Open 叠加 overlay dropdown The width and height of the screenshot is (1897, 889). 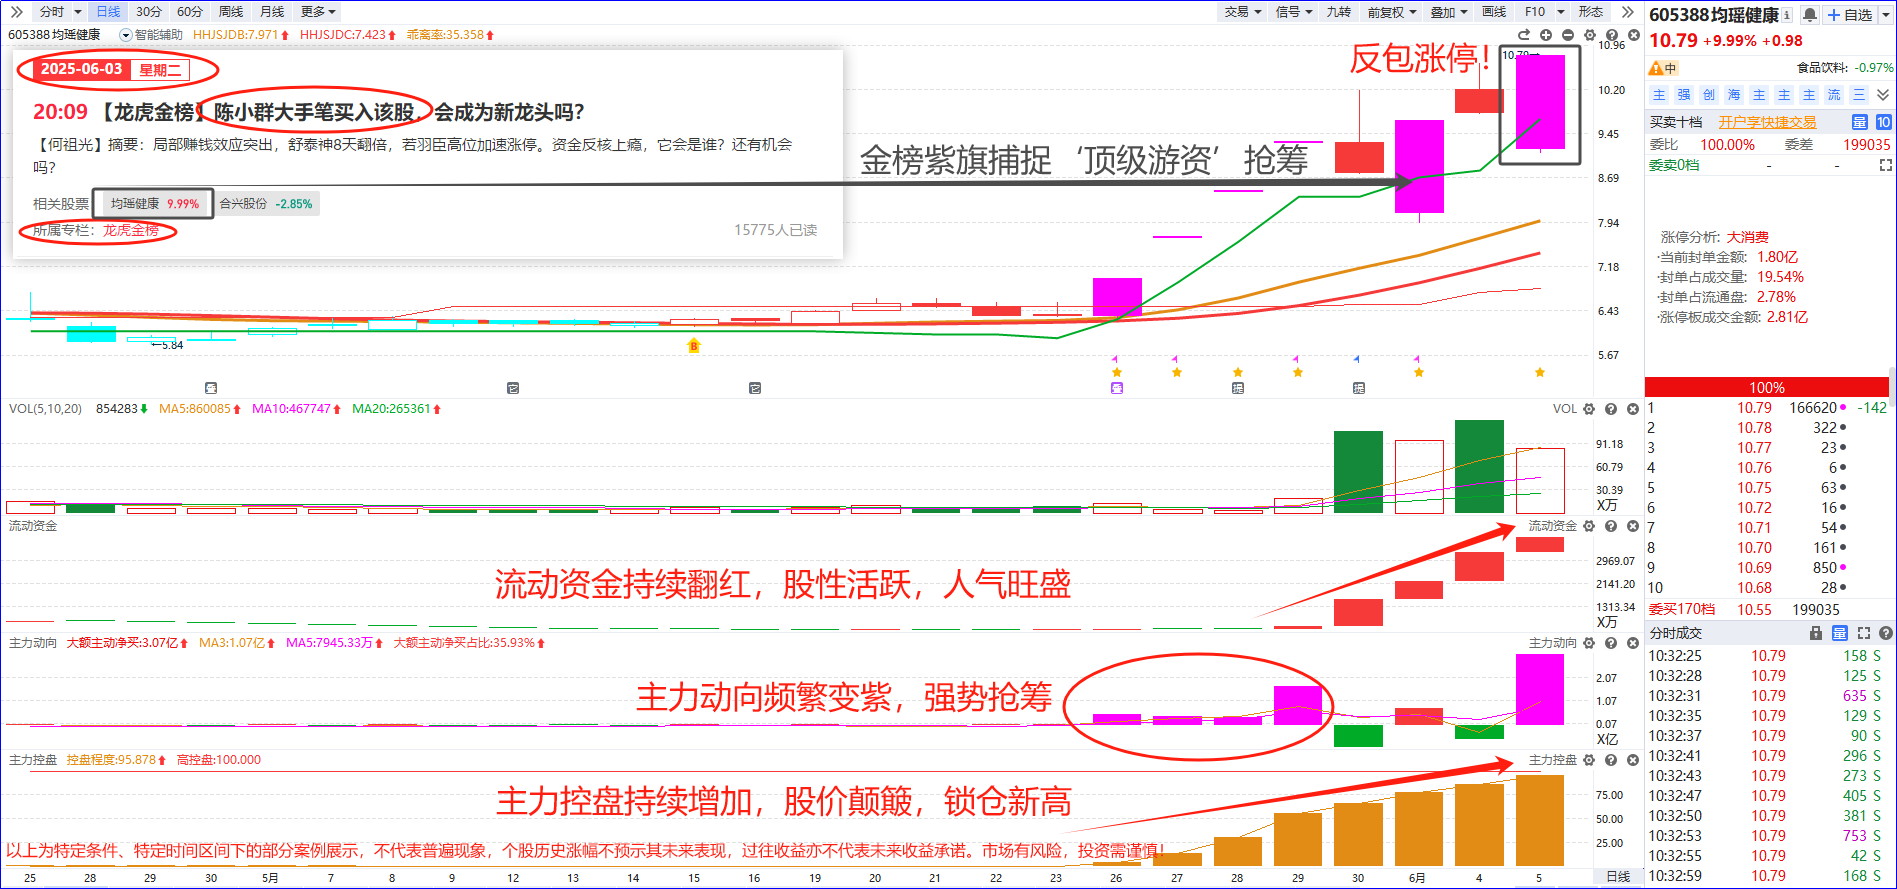(1449, 12)
